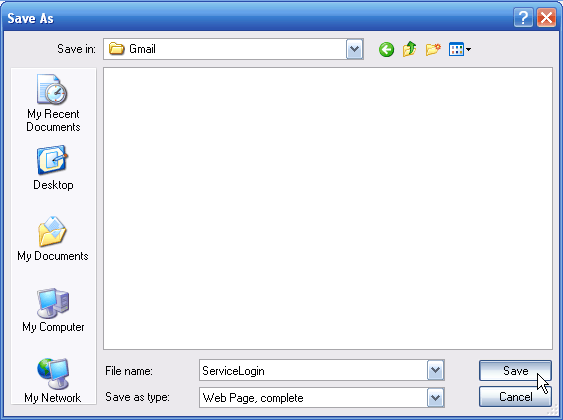Screen dimensions: 563x420
Task: Click the Cancel button
Action: (515, 397)
